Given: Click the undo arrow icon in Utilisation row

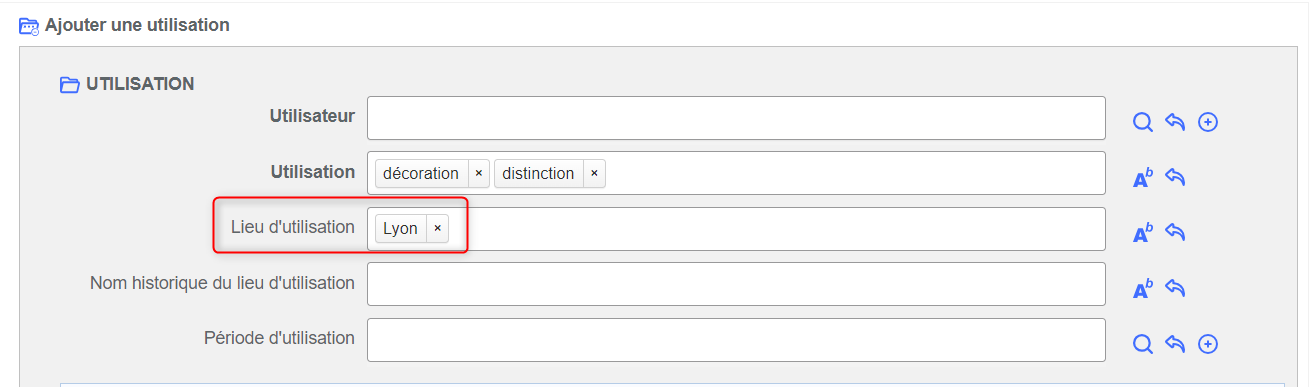Looking at the screenshot, I should [x=1176, y=177].
